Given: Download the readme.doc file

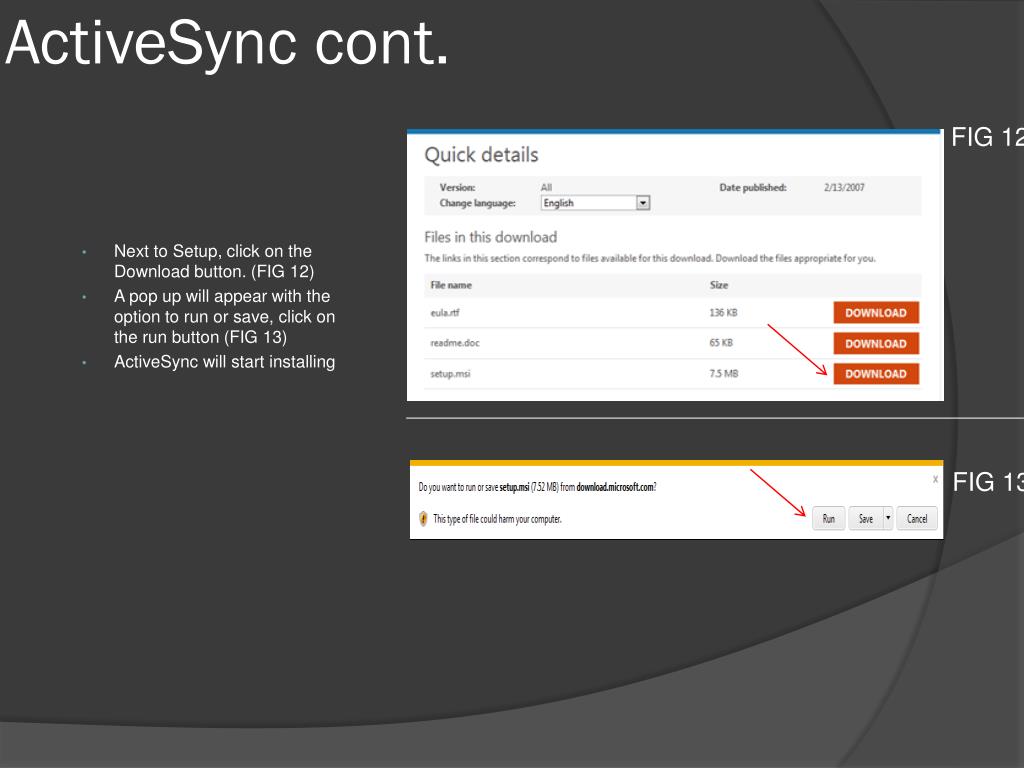Looking at the screenshot, I should pos(876,344).
